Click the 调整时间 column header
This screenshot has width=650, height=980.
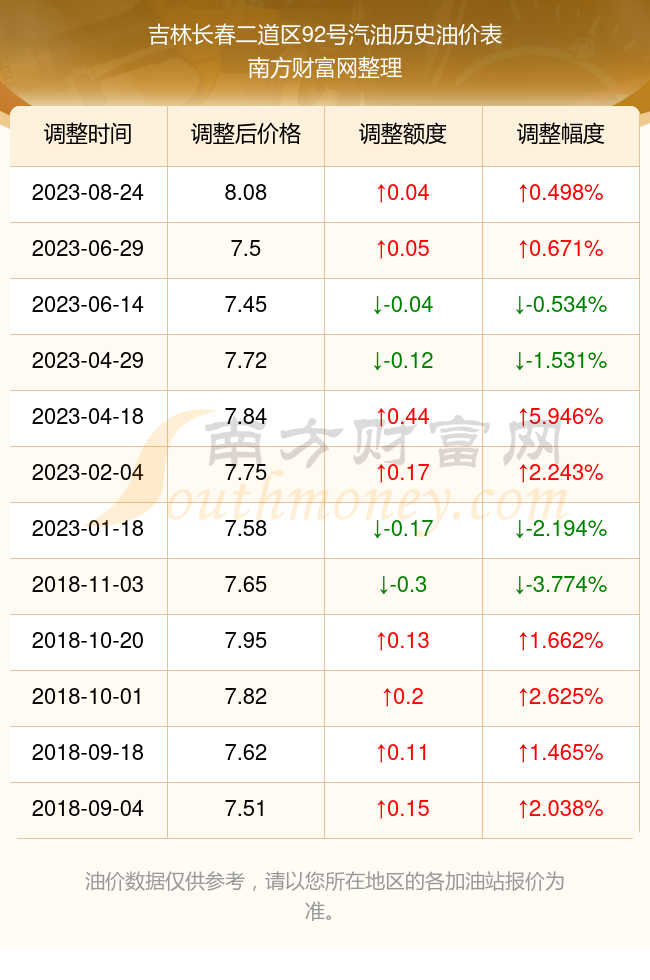click(88, 134)
